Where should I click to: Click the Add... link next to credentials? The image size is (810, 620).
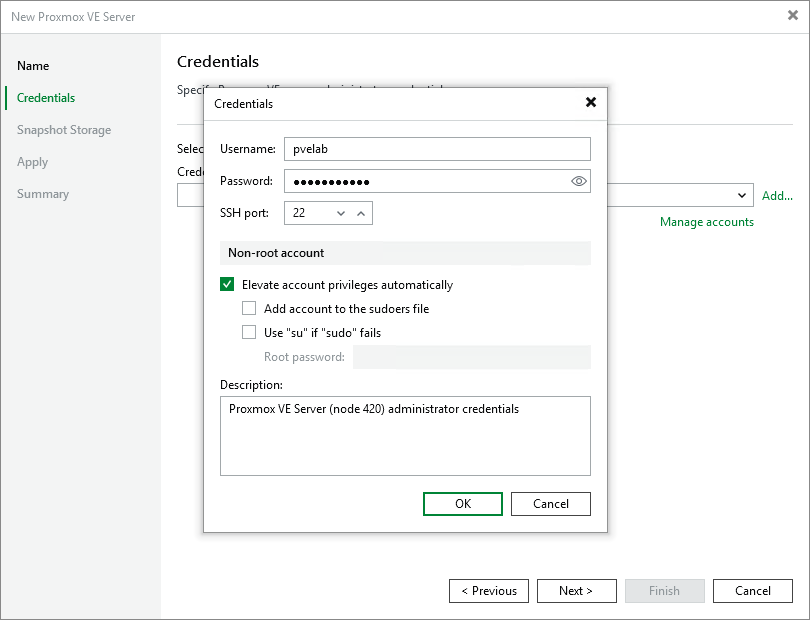click(x=777, y=195)
